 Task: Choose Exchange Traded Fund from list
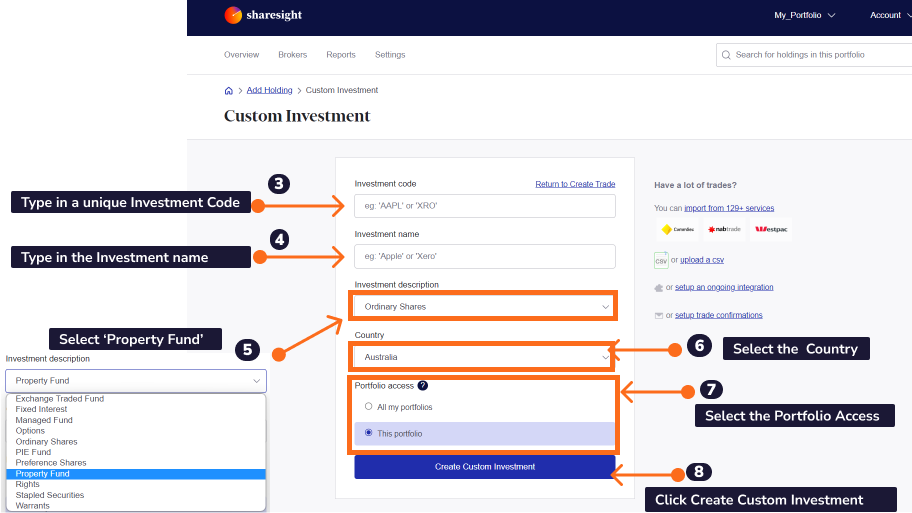136,399
